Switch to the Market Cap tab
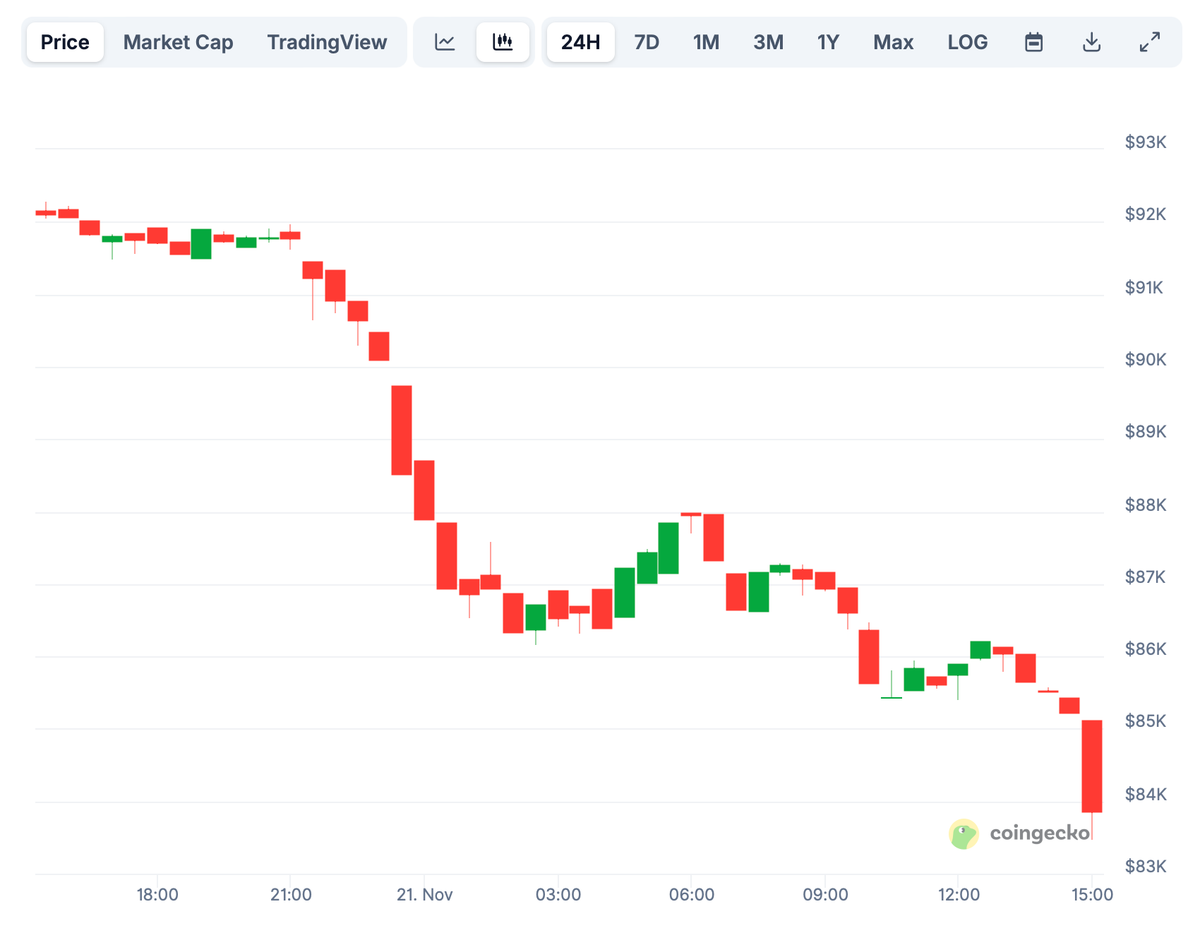This screenshot has height=937, width=1200. [178, 42]
